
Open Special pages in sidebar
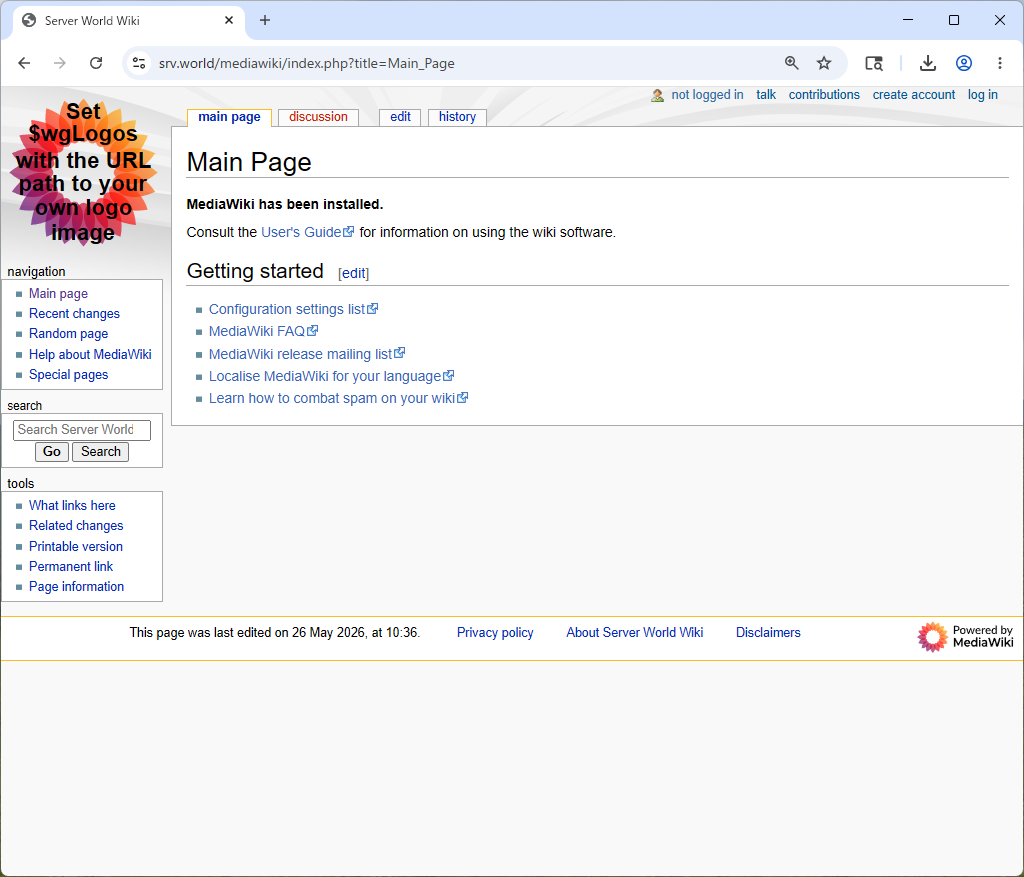click(69, 375)
